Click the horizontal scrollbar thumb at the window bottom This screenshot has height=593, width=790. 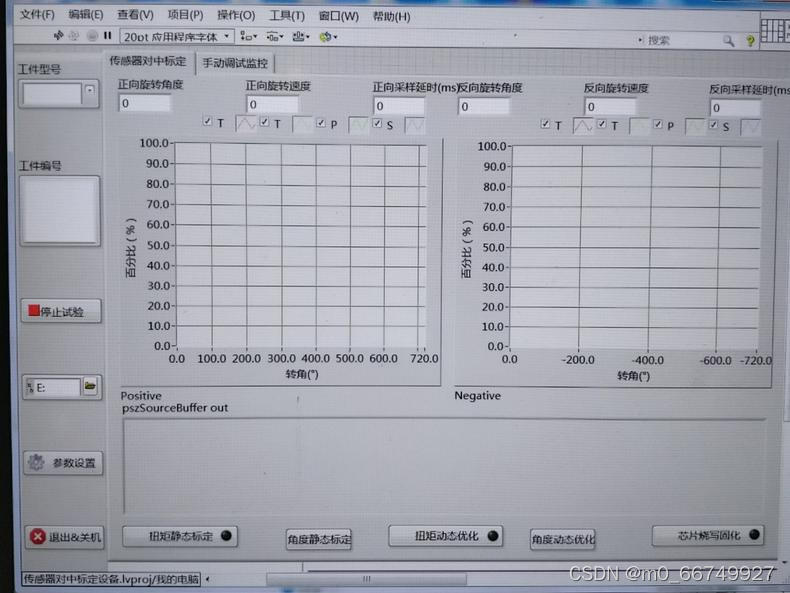(x=367, y=579)
